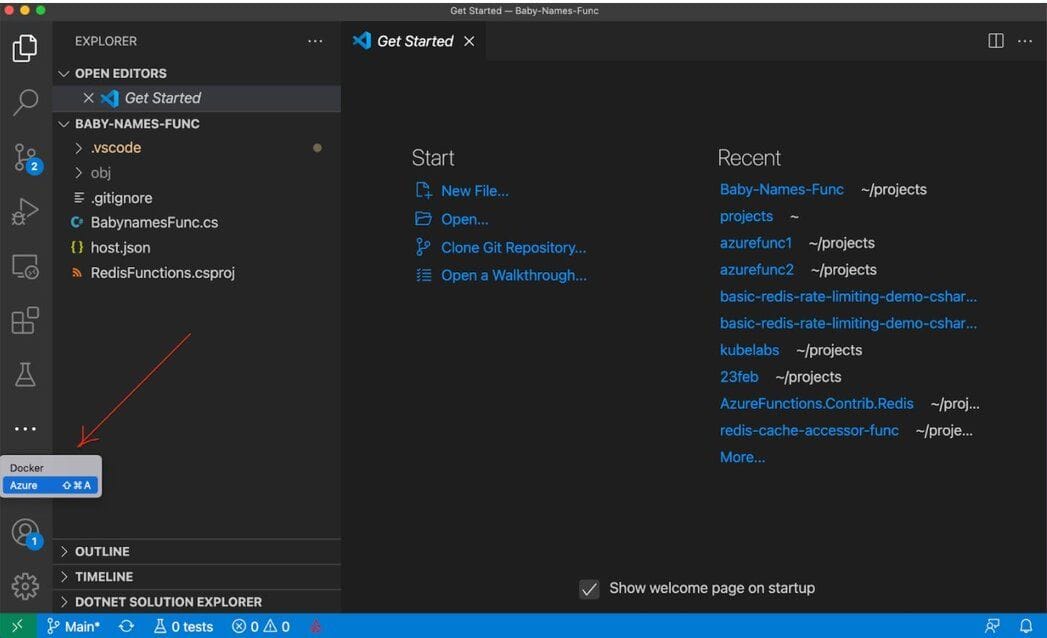Open the Remote Explorer view
This screenshot has width=1047, height=638.
(x=26, y=266)
